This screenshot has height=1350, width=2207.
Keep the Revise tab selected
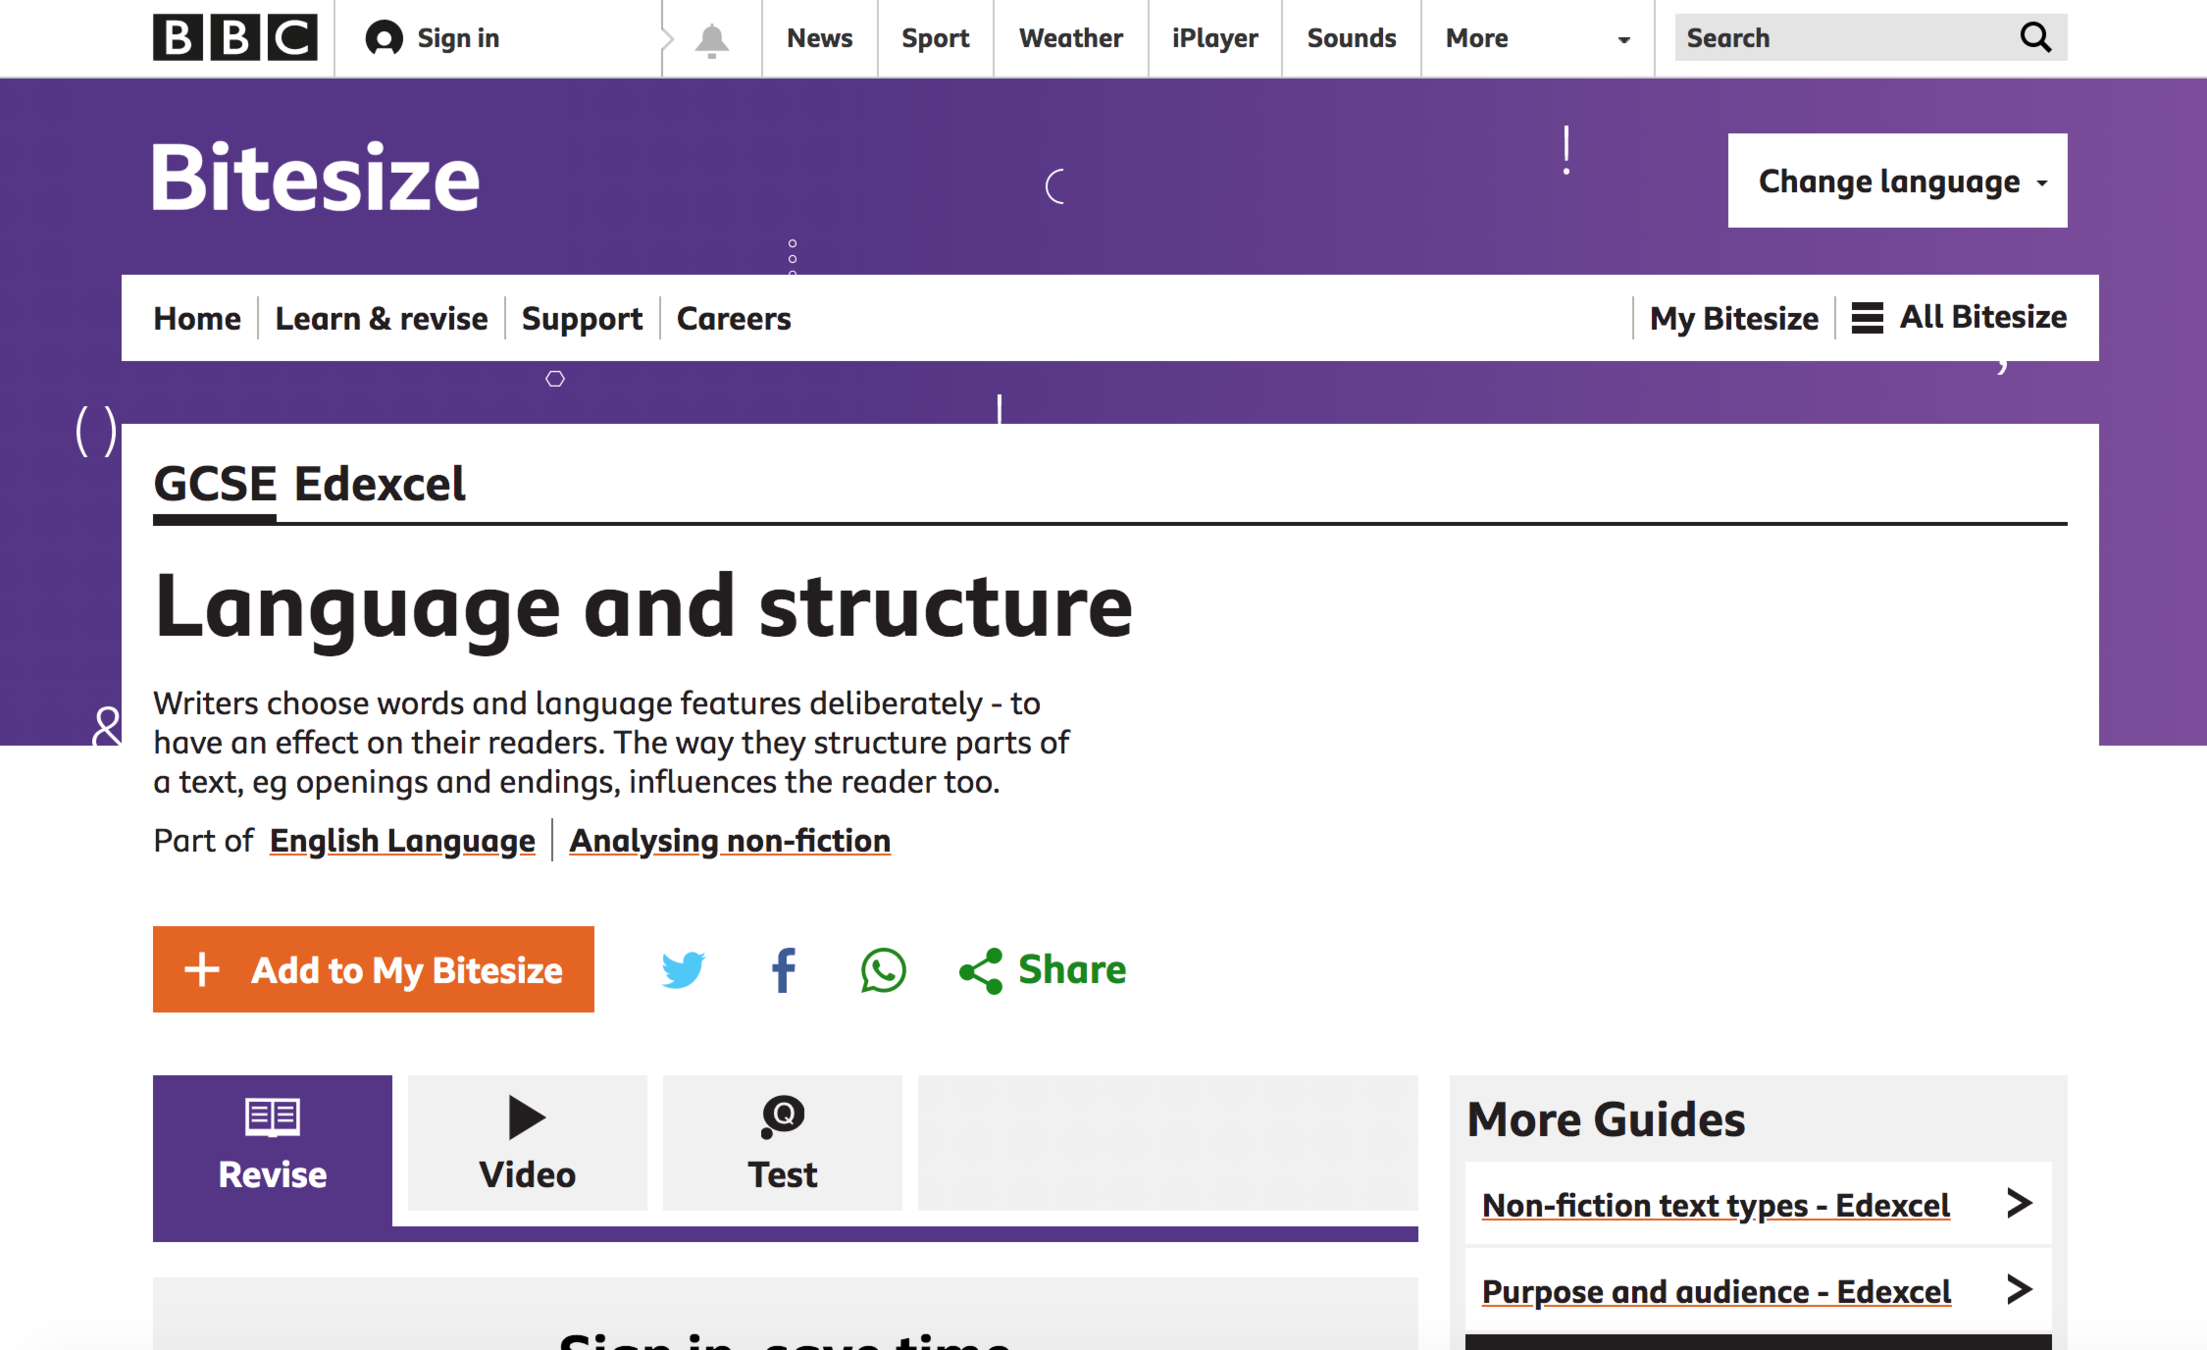tap(271, 1143)
